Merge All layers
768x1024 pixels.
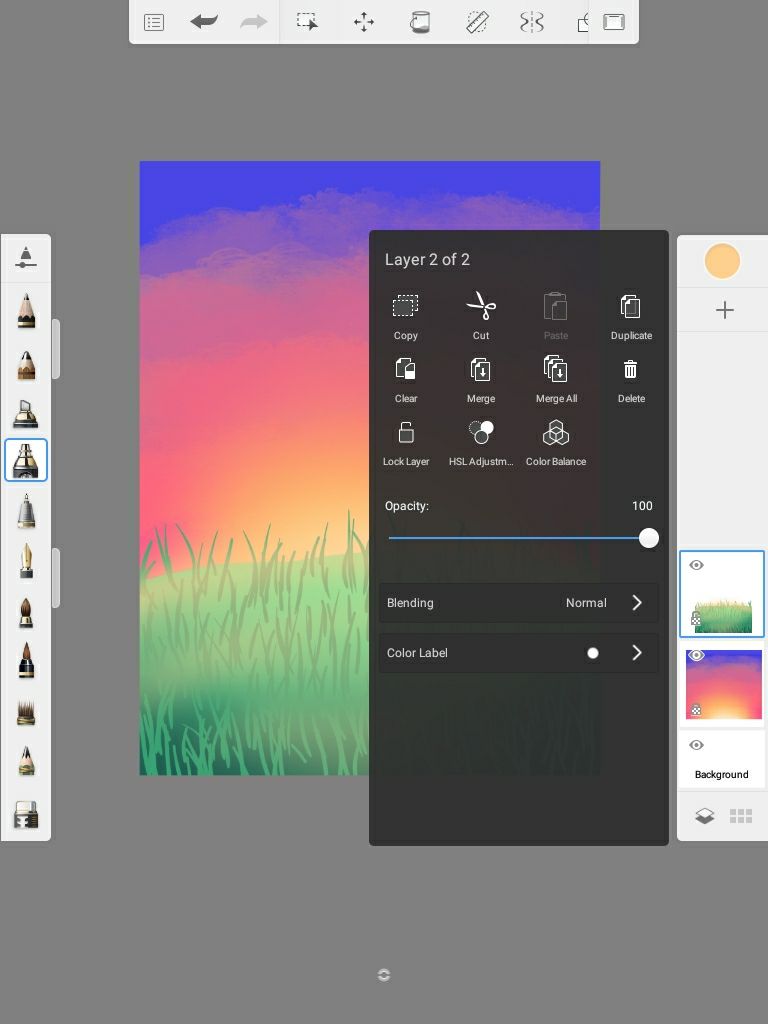pyautogui.click(x=556, y=380)
